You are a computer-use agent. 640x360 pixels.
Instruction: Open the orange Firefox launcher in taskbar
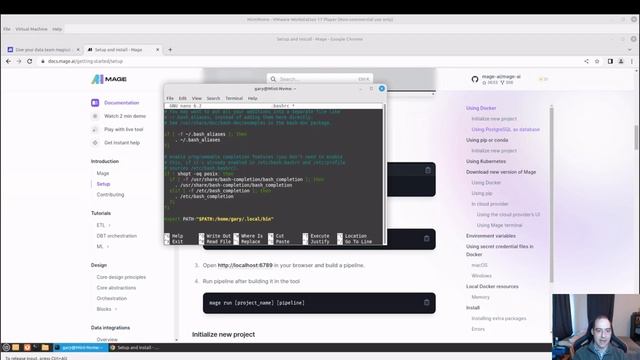pyautogui.click(x=27, y=347)
